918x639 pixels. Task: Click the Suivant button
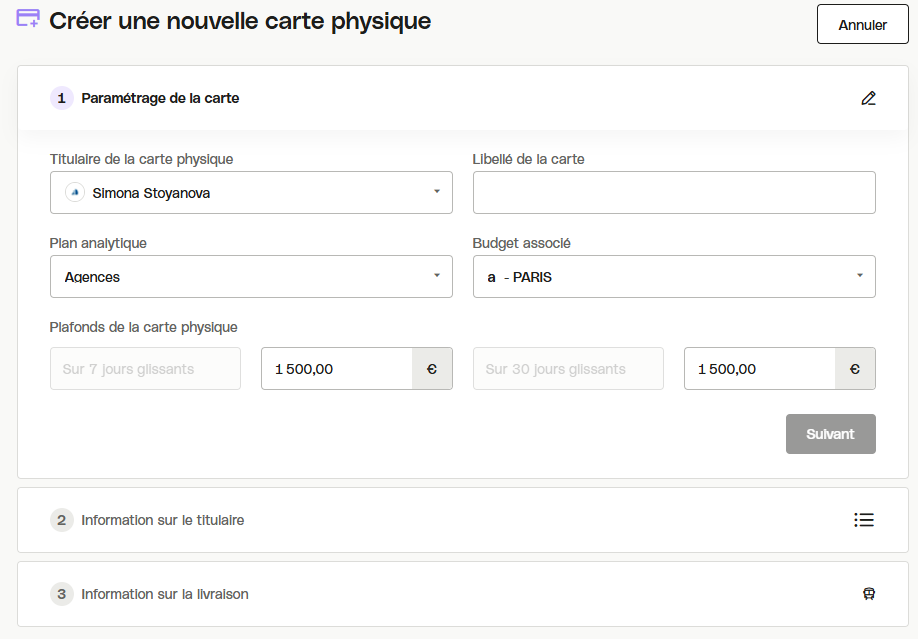(x=830, y=434)
